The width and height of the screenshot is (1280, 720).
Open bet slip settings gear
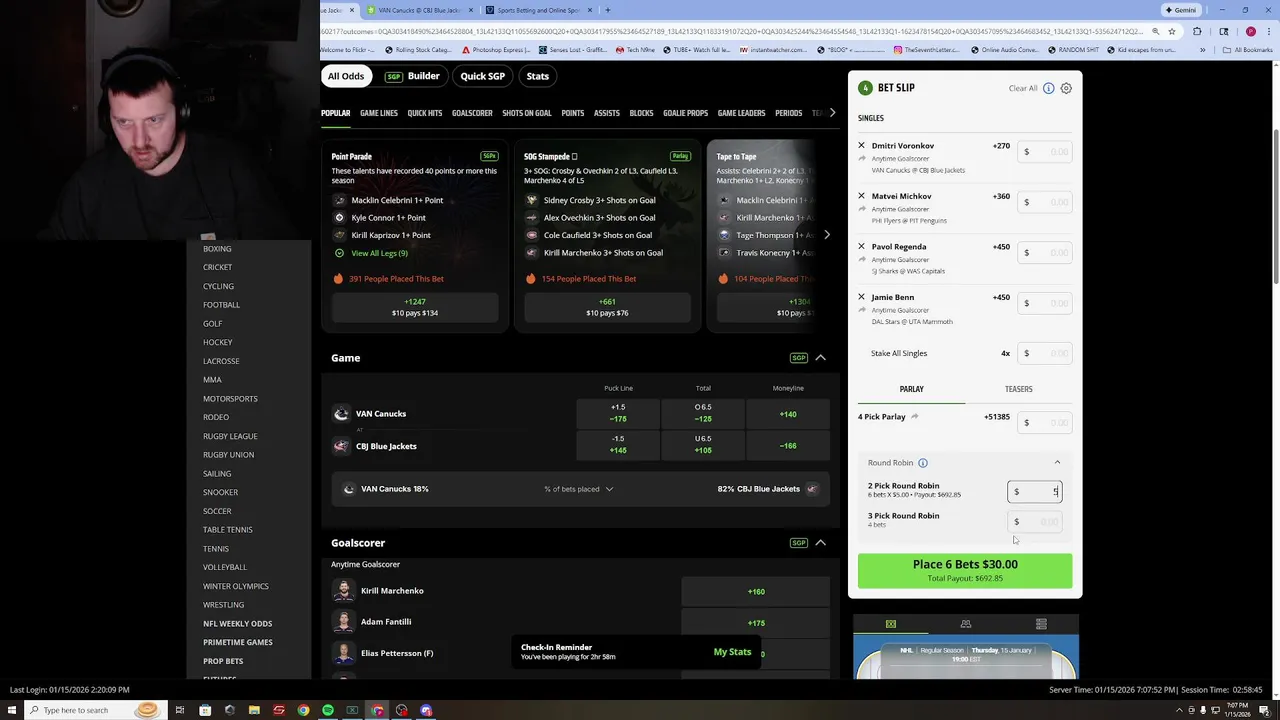pos(1066,88)
